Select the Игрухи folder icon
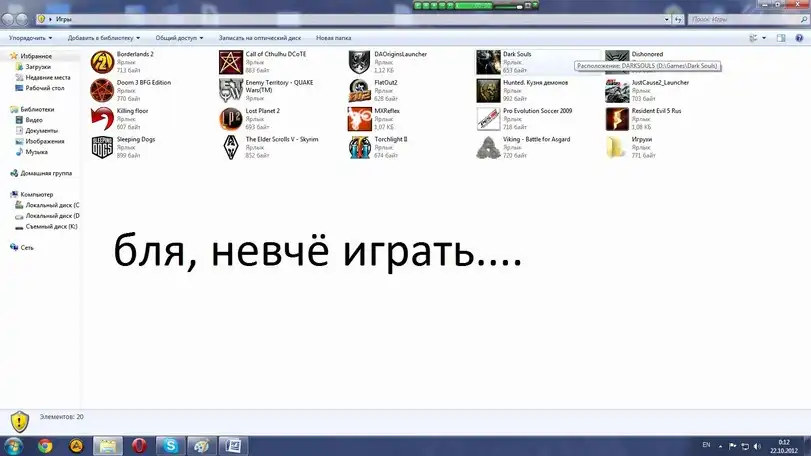The height and width of the screenshot is (456, 811). [617, 147]
